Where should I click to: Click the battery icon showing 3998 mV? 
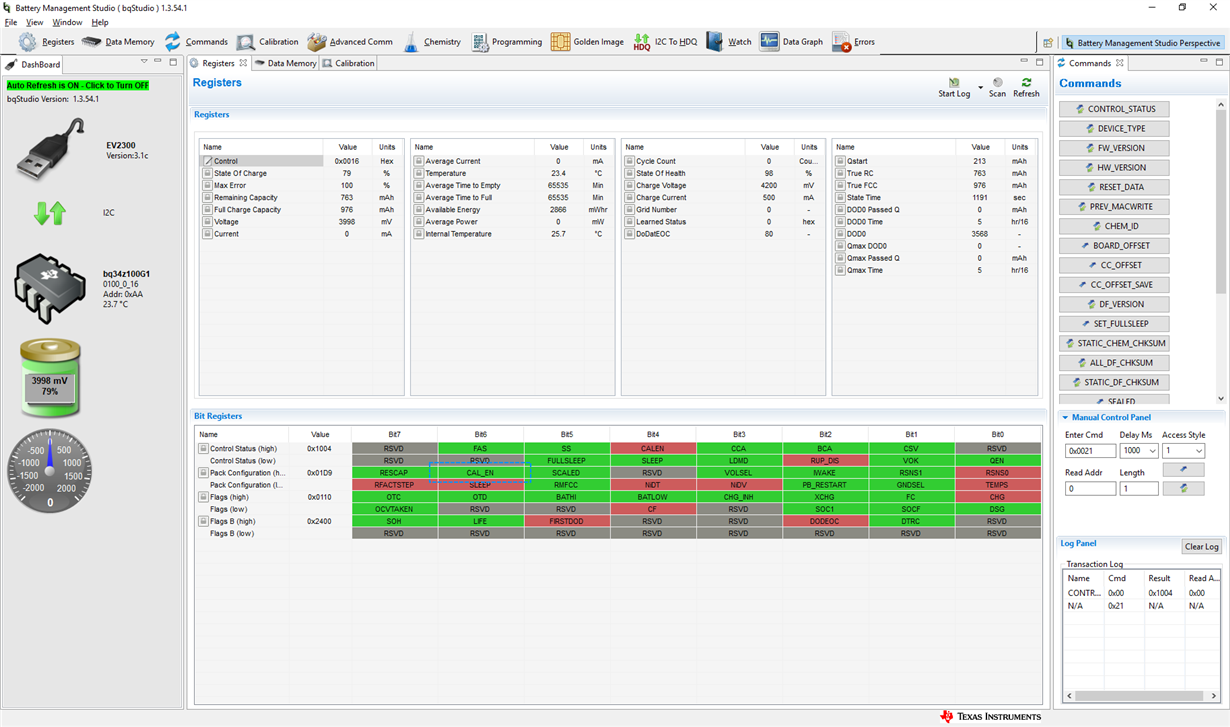[x=51, y=380]
